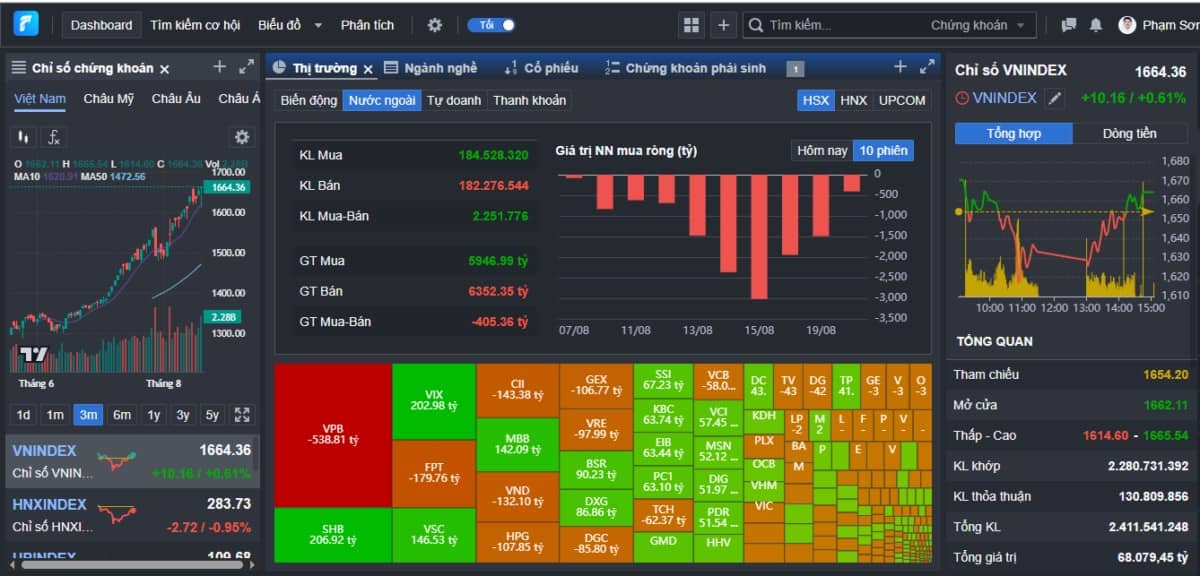Open the Chứng khoán search type dropdown
This screenshot has height=576, width=1200.
coord(977,25)
